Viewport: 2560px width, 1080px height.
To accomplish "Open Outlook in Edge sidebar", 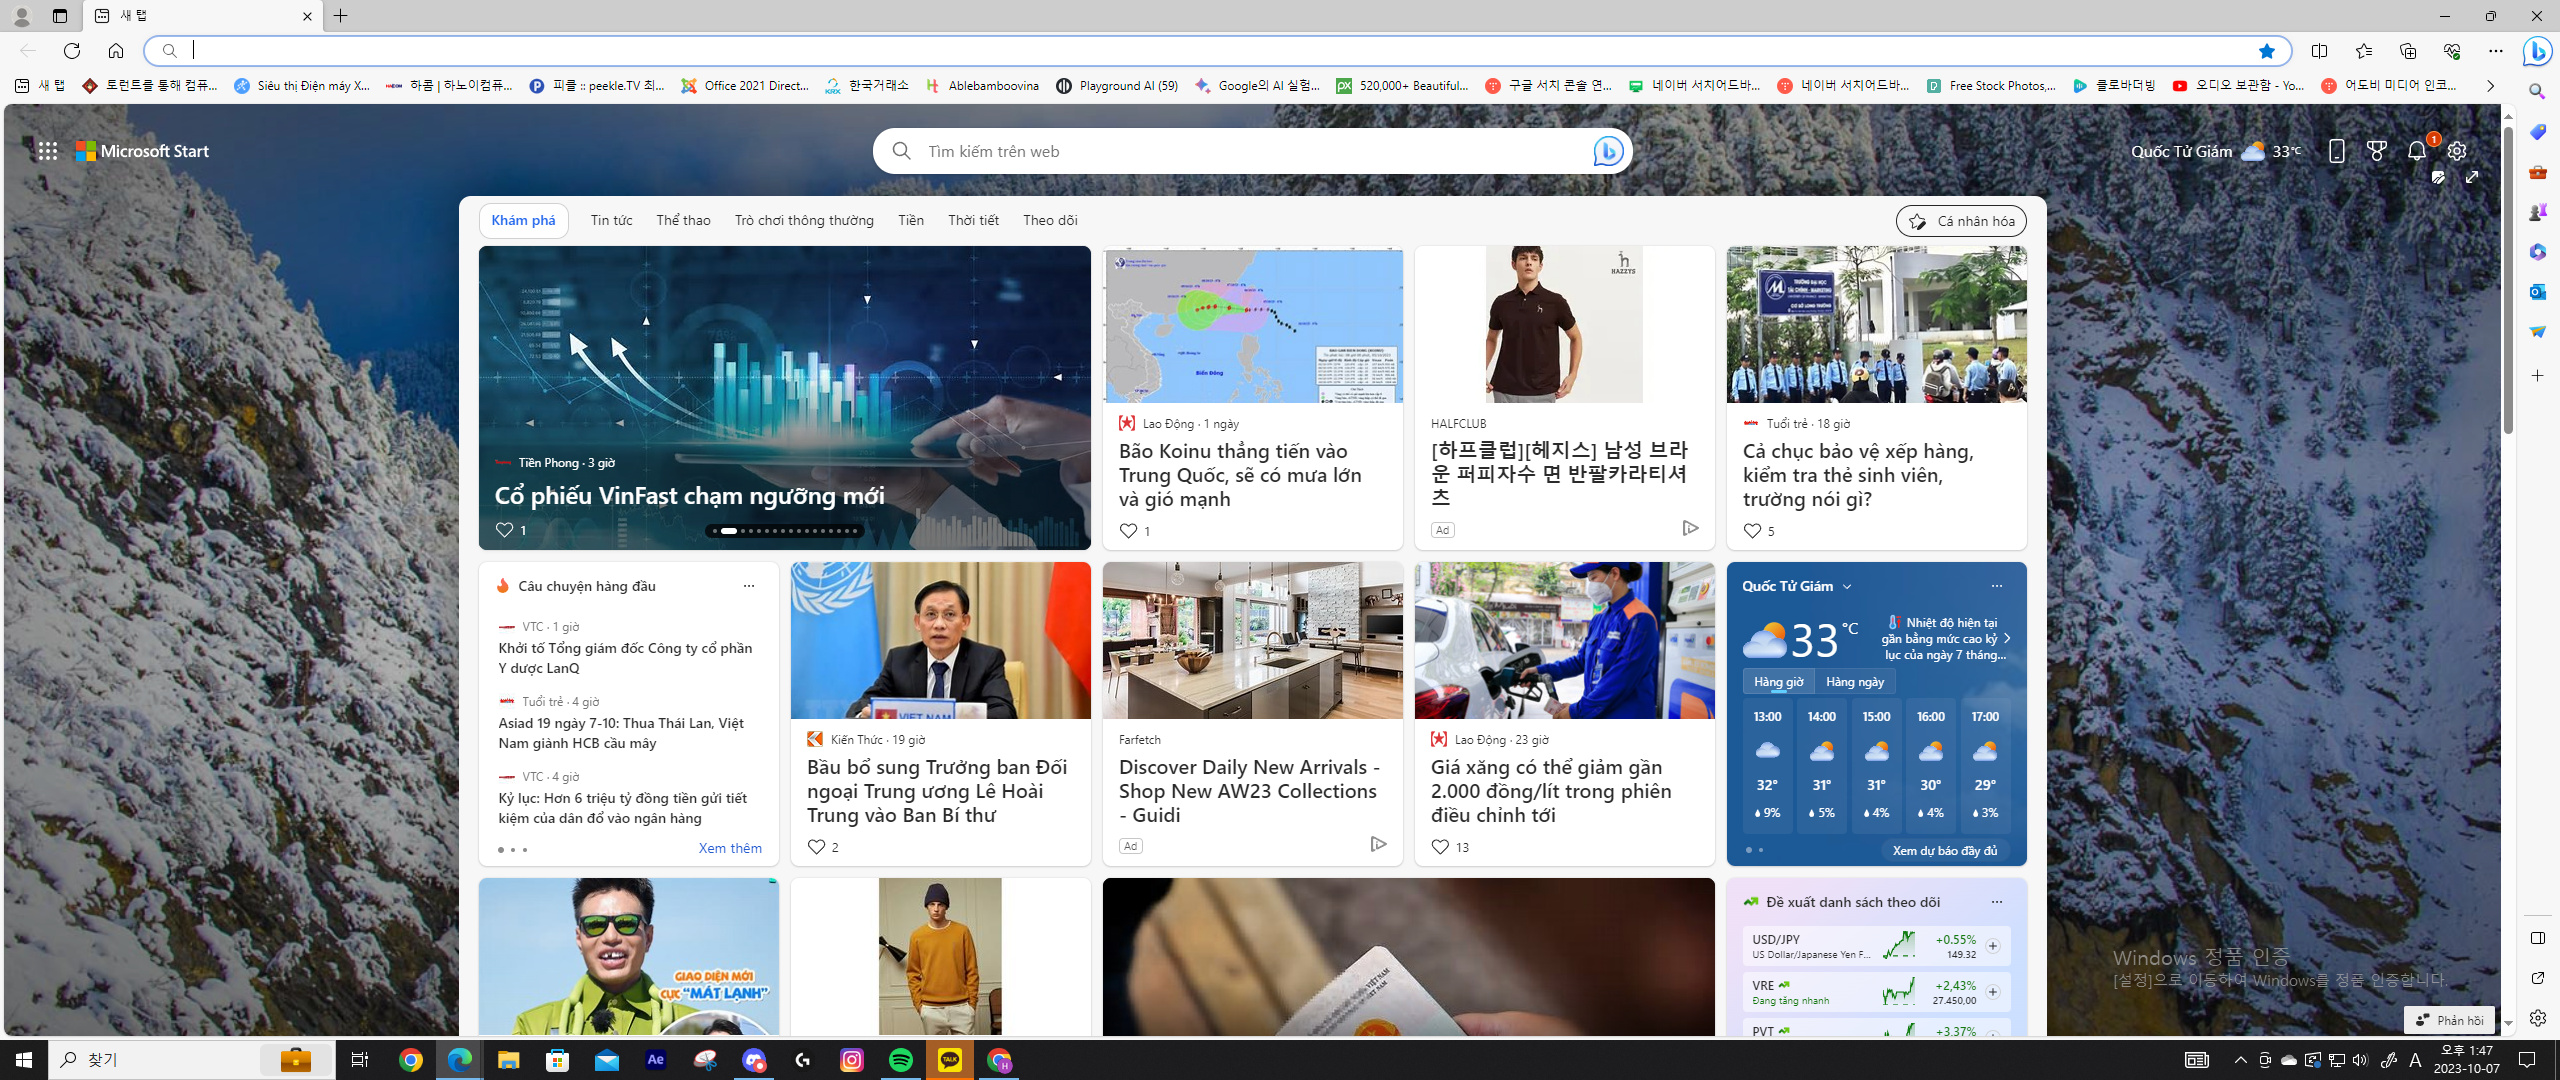I will click(2537, 292).
